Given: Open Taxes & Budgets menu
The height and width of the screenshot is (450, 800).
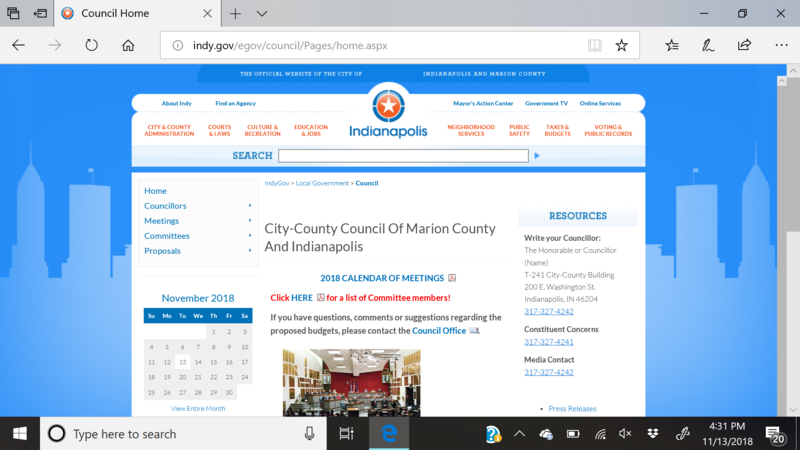Looking at the screenshot, I should click(x=557, y=131).
